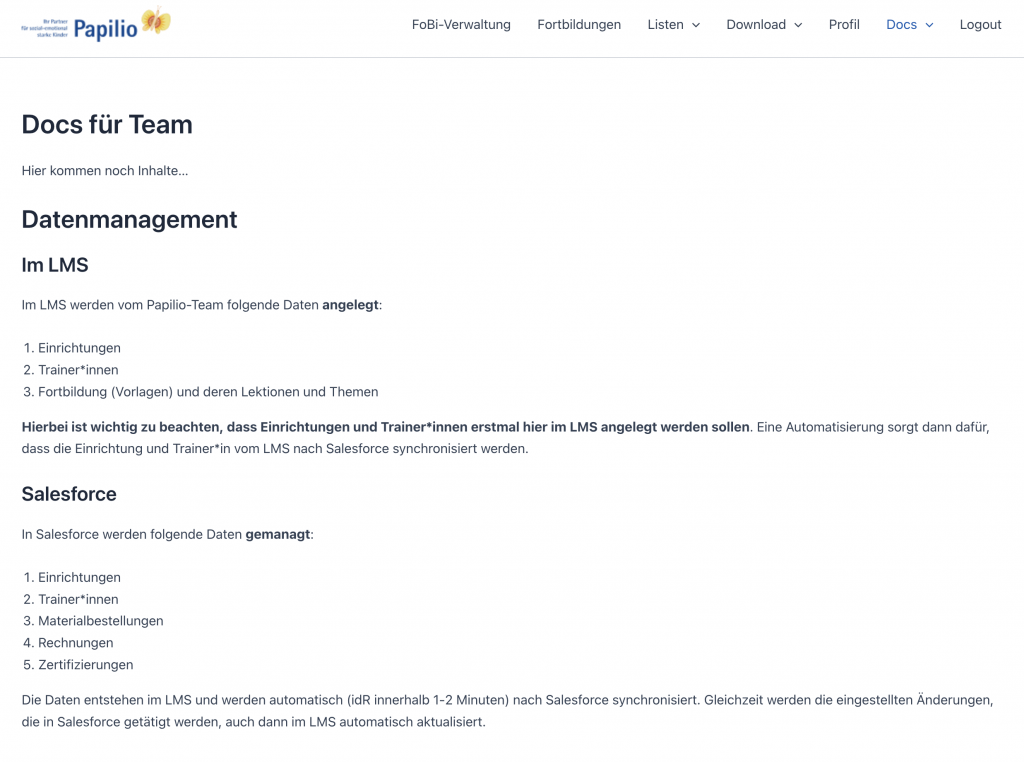
Task: Click 'Trainer*innen' in the LMS list
Action: (78, 370)
